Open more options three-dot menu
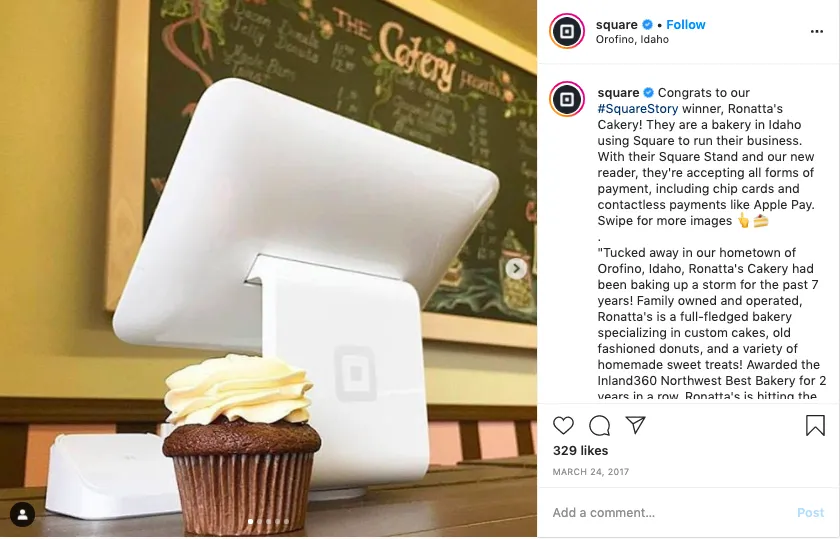Image resolution: width=840 pixels, height=539 pixels. coord(816,32)
